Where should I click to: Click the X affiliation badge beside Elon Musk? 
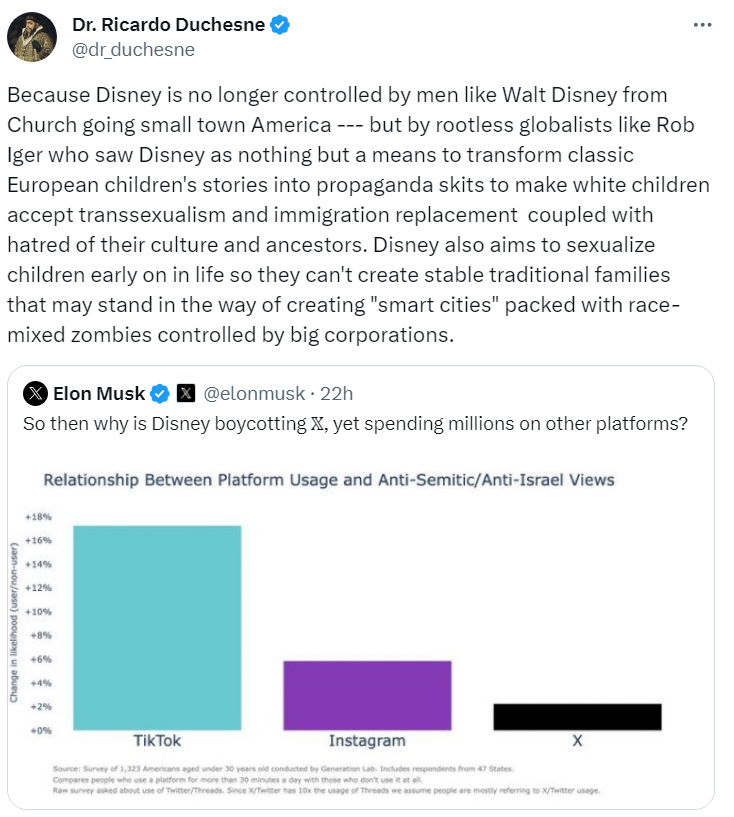coord(186,392)
